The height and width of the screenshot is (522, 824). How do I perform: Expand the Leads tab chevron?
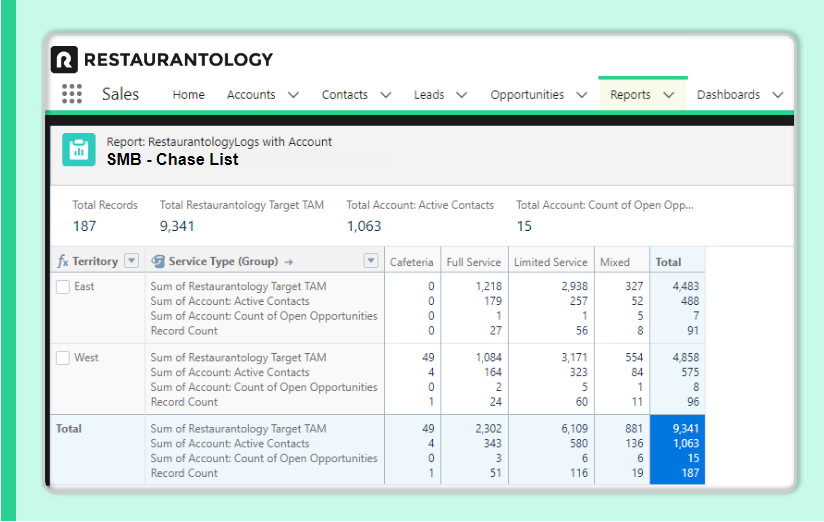click(461, 95)
